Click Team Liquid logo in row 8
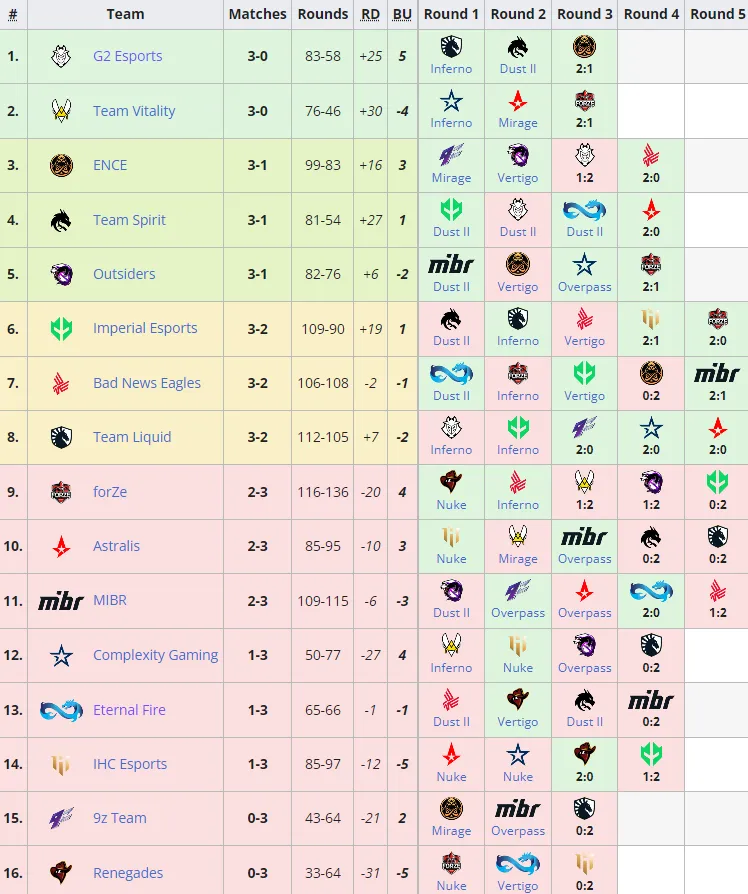Screen dimensions: 748x894 (61, 437)
